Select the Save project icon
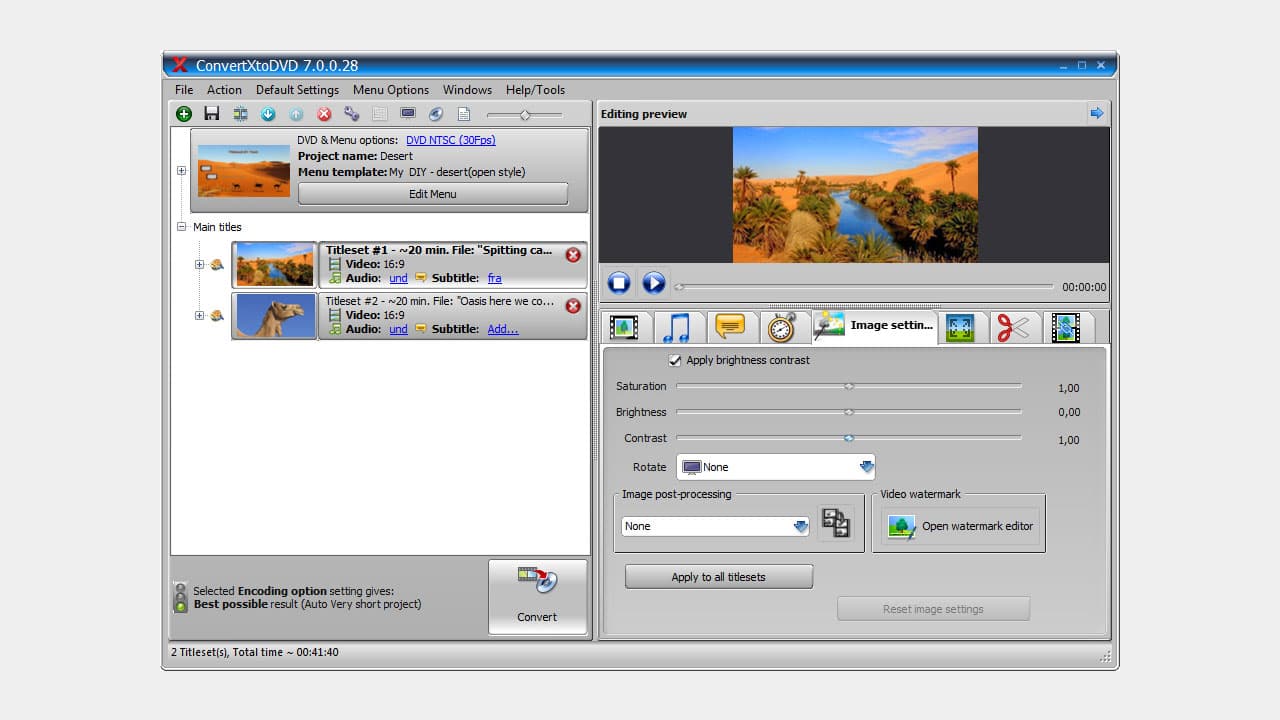Screen dimensions: 1280x720 pos(212,114)
